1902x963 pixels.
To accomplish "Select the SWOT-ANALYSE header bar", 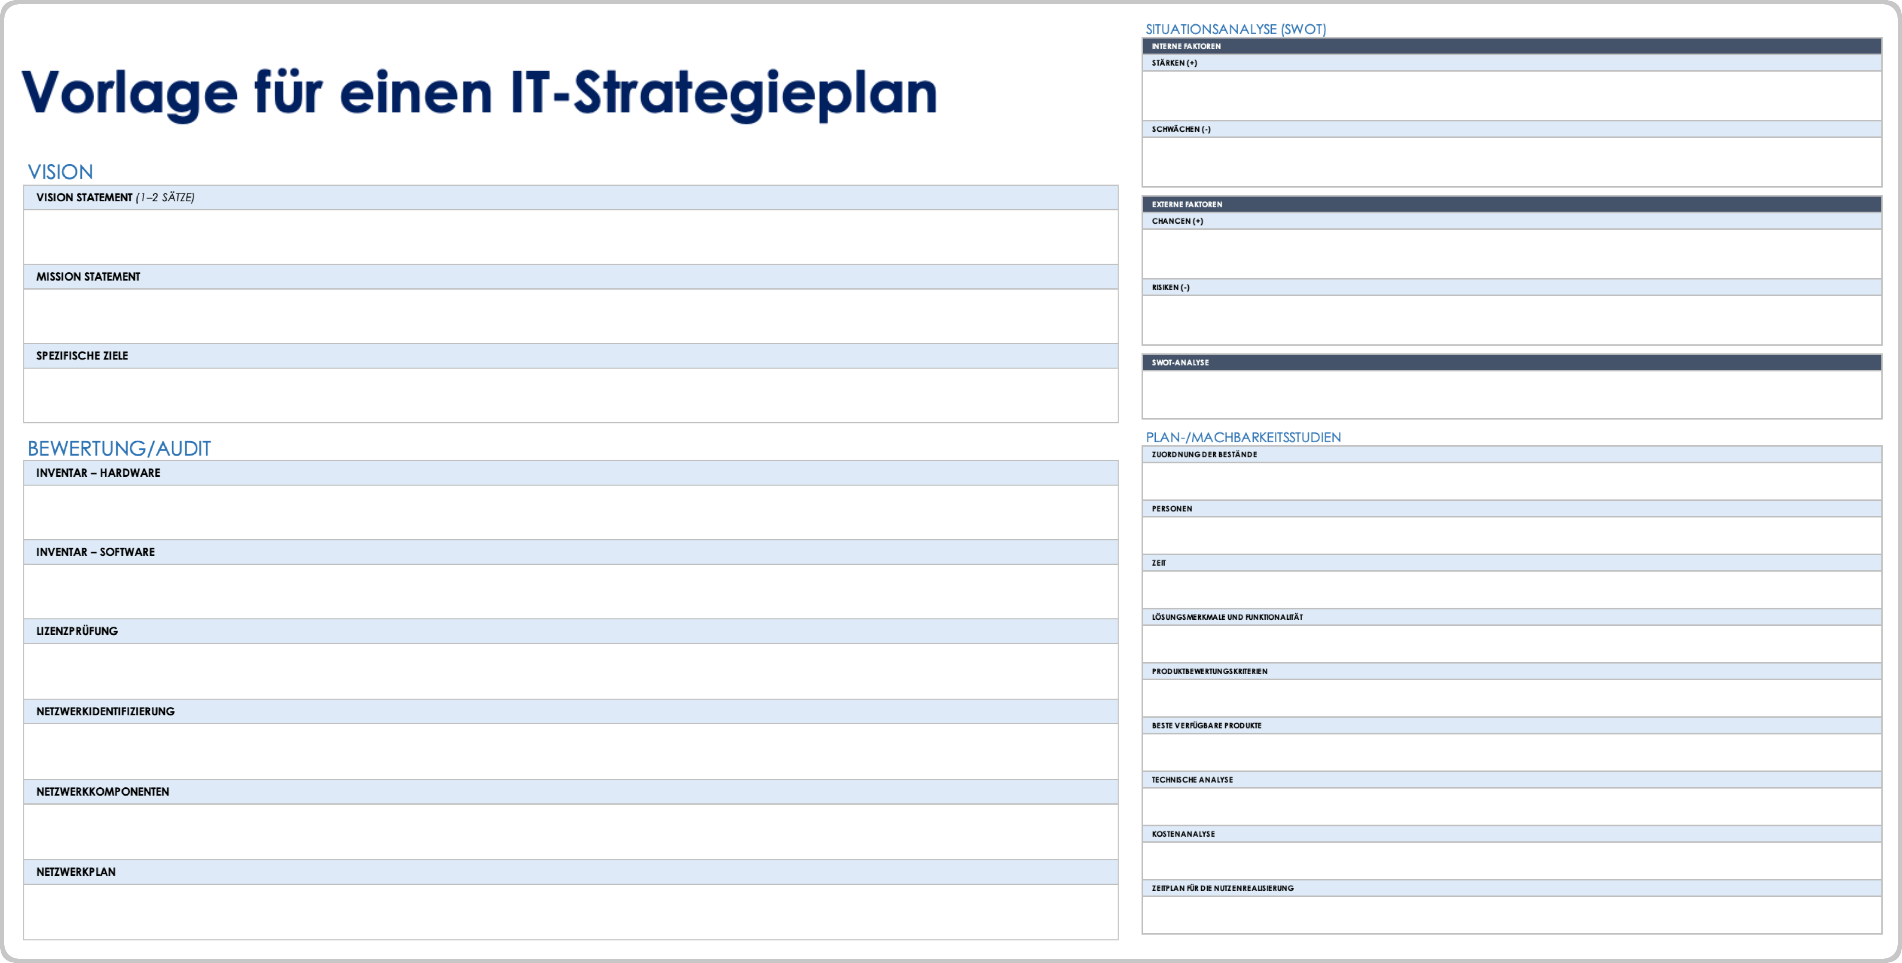I will click(1512, 362).
